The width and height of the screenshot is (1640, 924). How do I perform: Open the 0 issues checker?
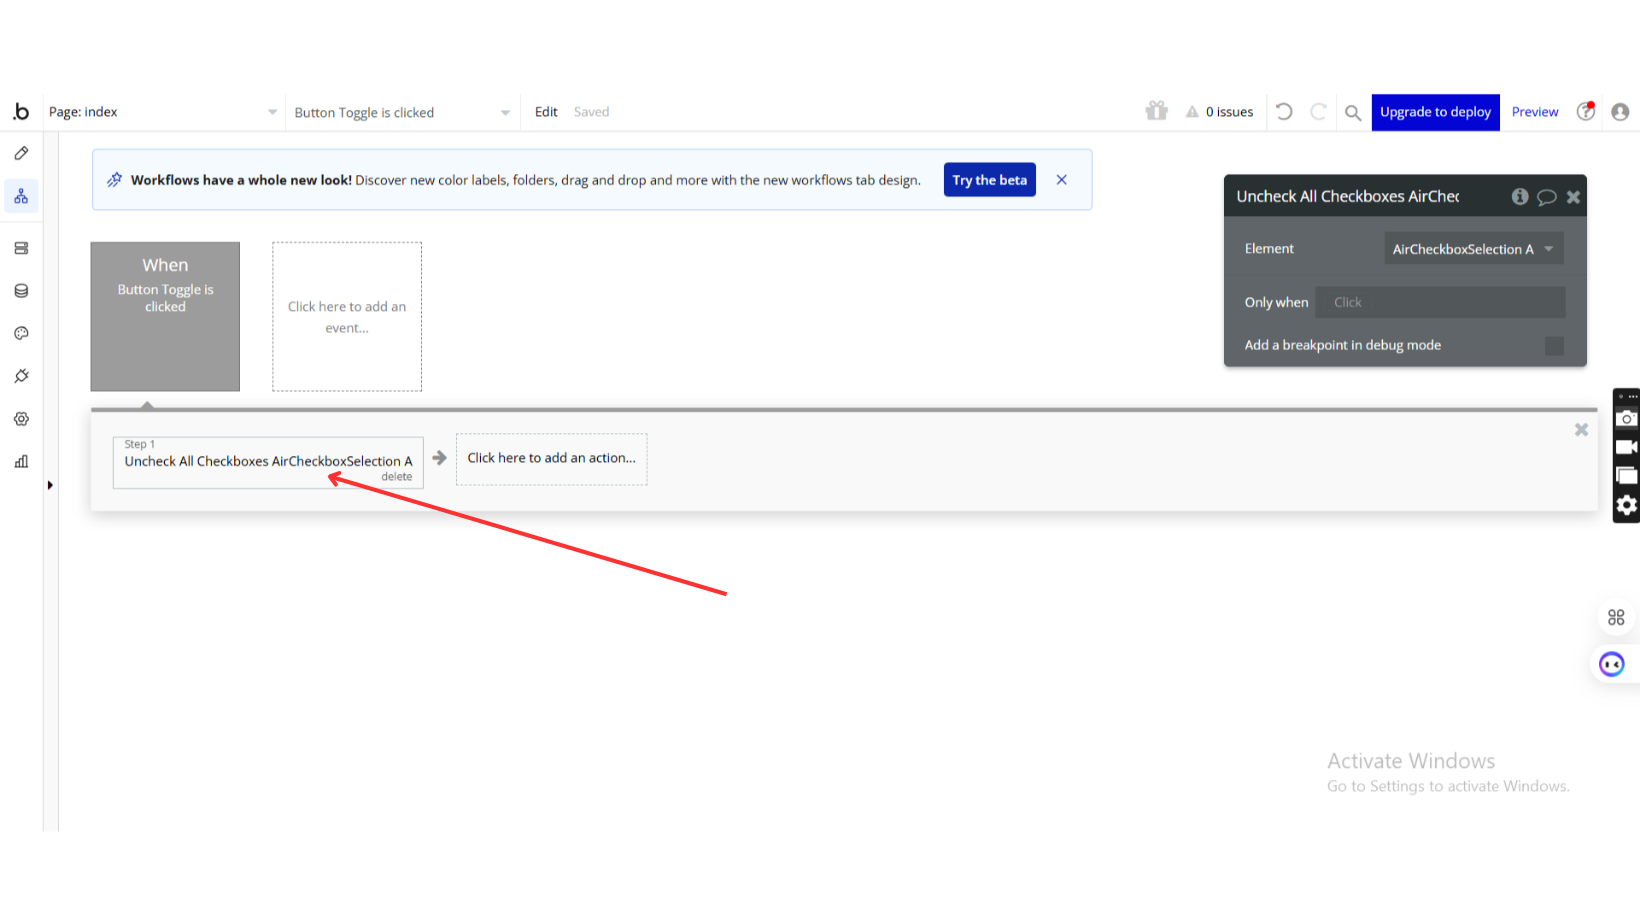1219,112
